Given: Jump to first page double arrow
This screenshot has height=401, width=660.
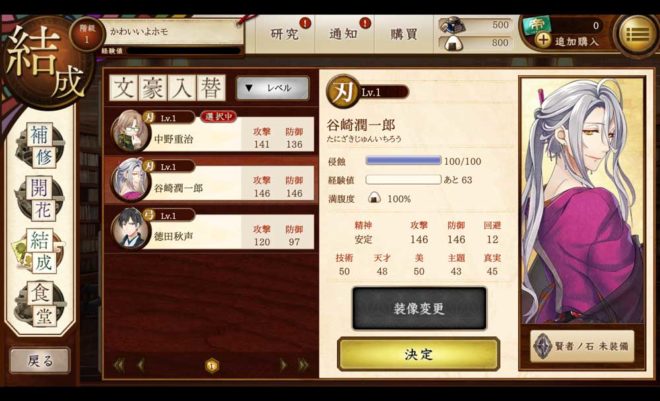Looking at the screenshot, I should pyautogui.click(x=119, y=365).
